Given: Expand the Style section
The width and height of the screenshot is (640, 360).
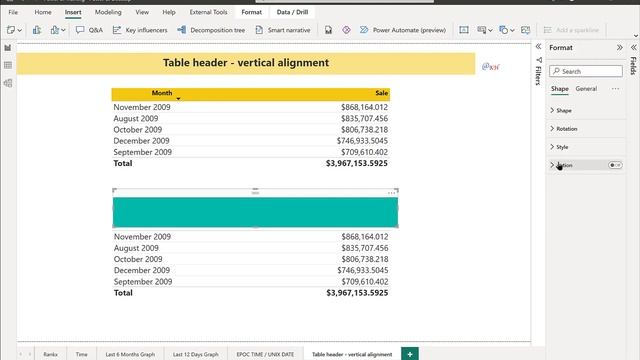Looking at the screenshot, I should point(586,147).
